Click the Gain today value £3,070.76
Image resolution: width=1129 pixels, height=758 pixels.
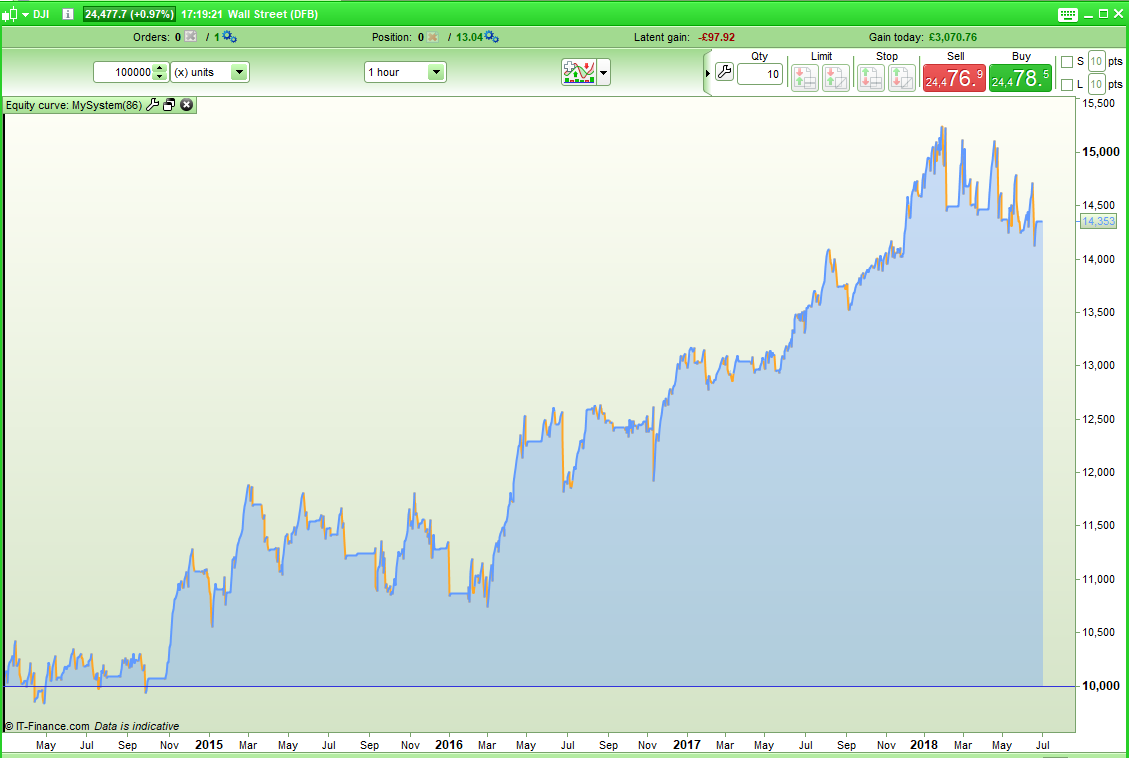click(x=953, y=37)
